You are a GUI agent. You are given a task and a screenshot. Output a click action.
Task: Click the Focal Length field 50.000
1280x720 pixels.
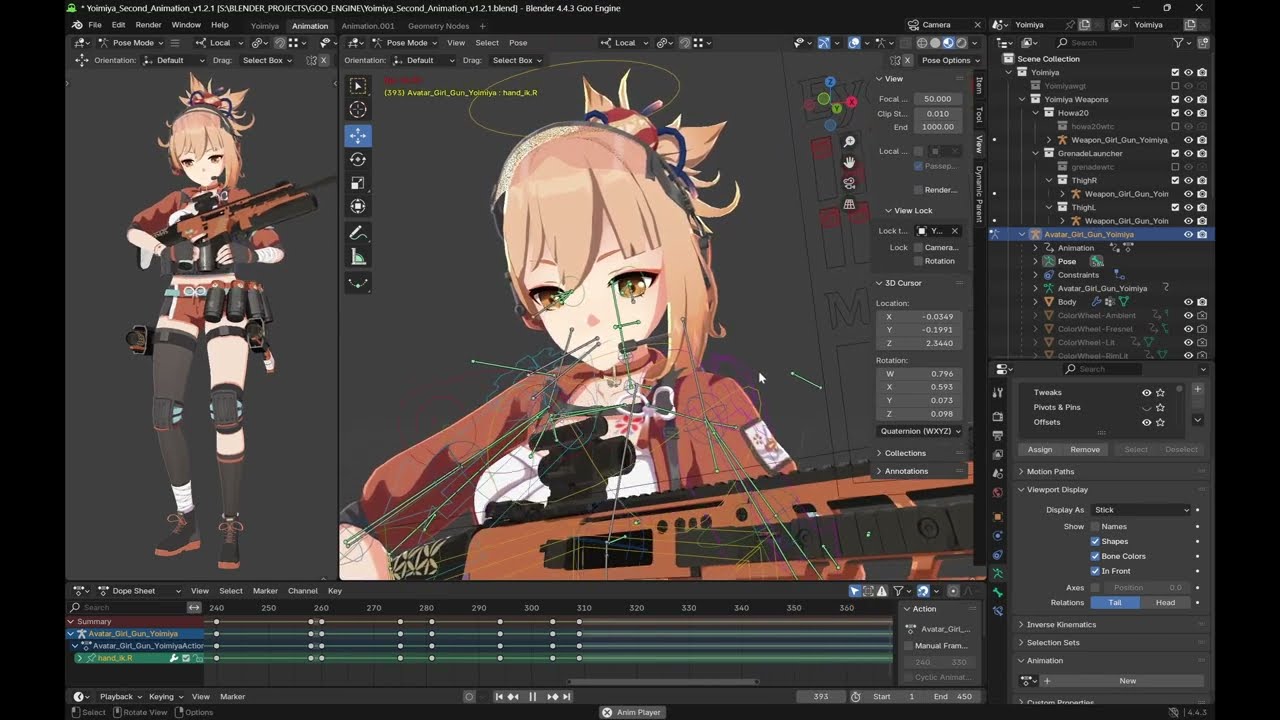937,99
